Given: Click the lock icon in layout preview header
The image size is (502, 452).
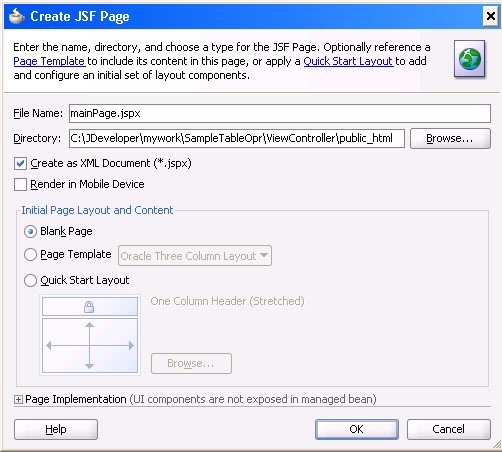Looking at the screenshot, I should point(89,307).
